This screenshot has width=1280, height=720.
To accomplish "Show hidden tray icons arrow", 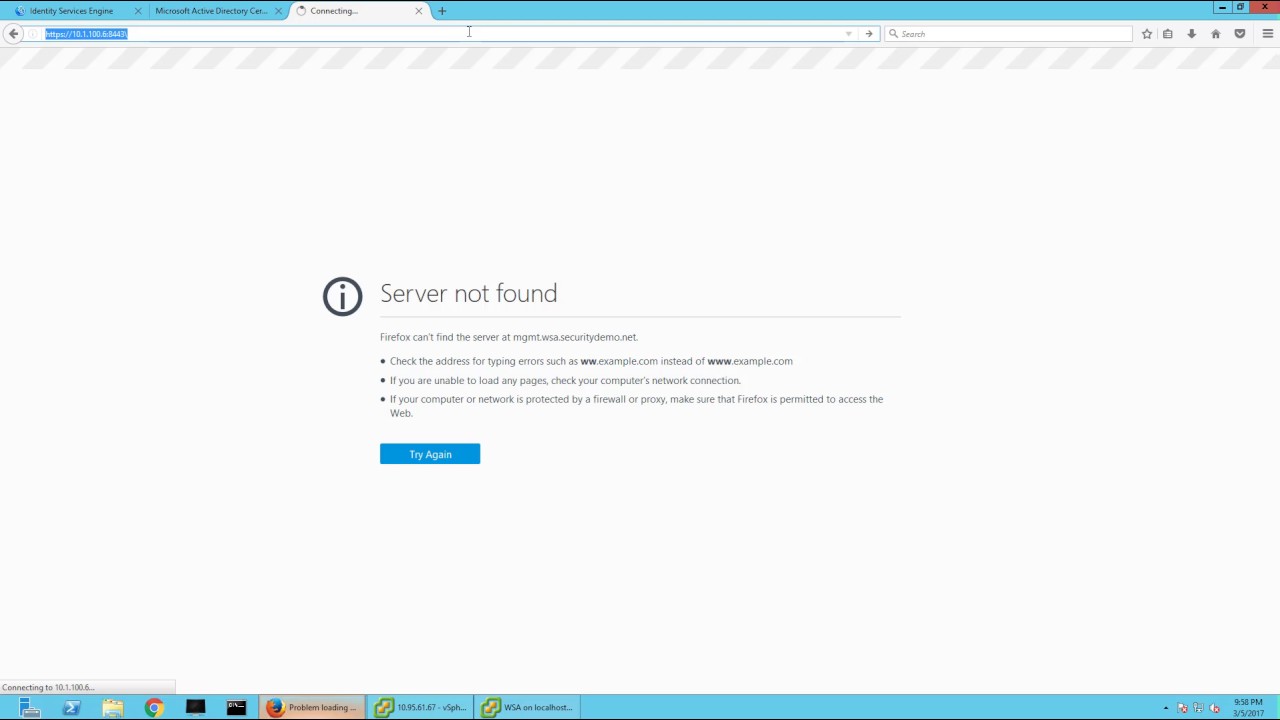I will pyautogui.click(x=1165, y=708).
